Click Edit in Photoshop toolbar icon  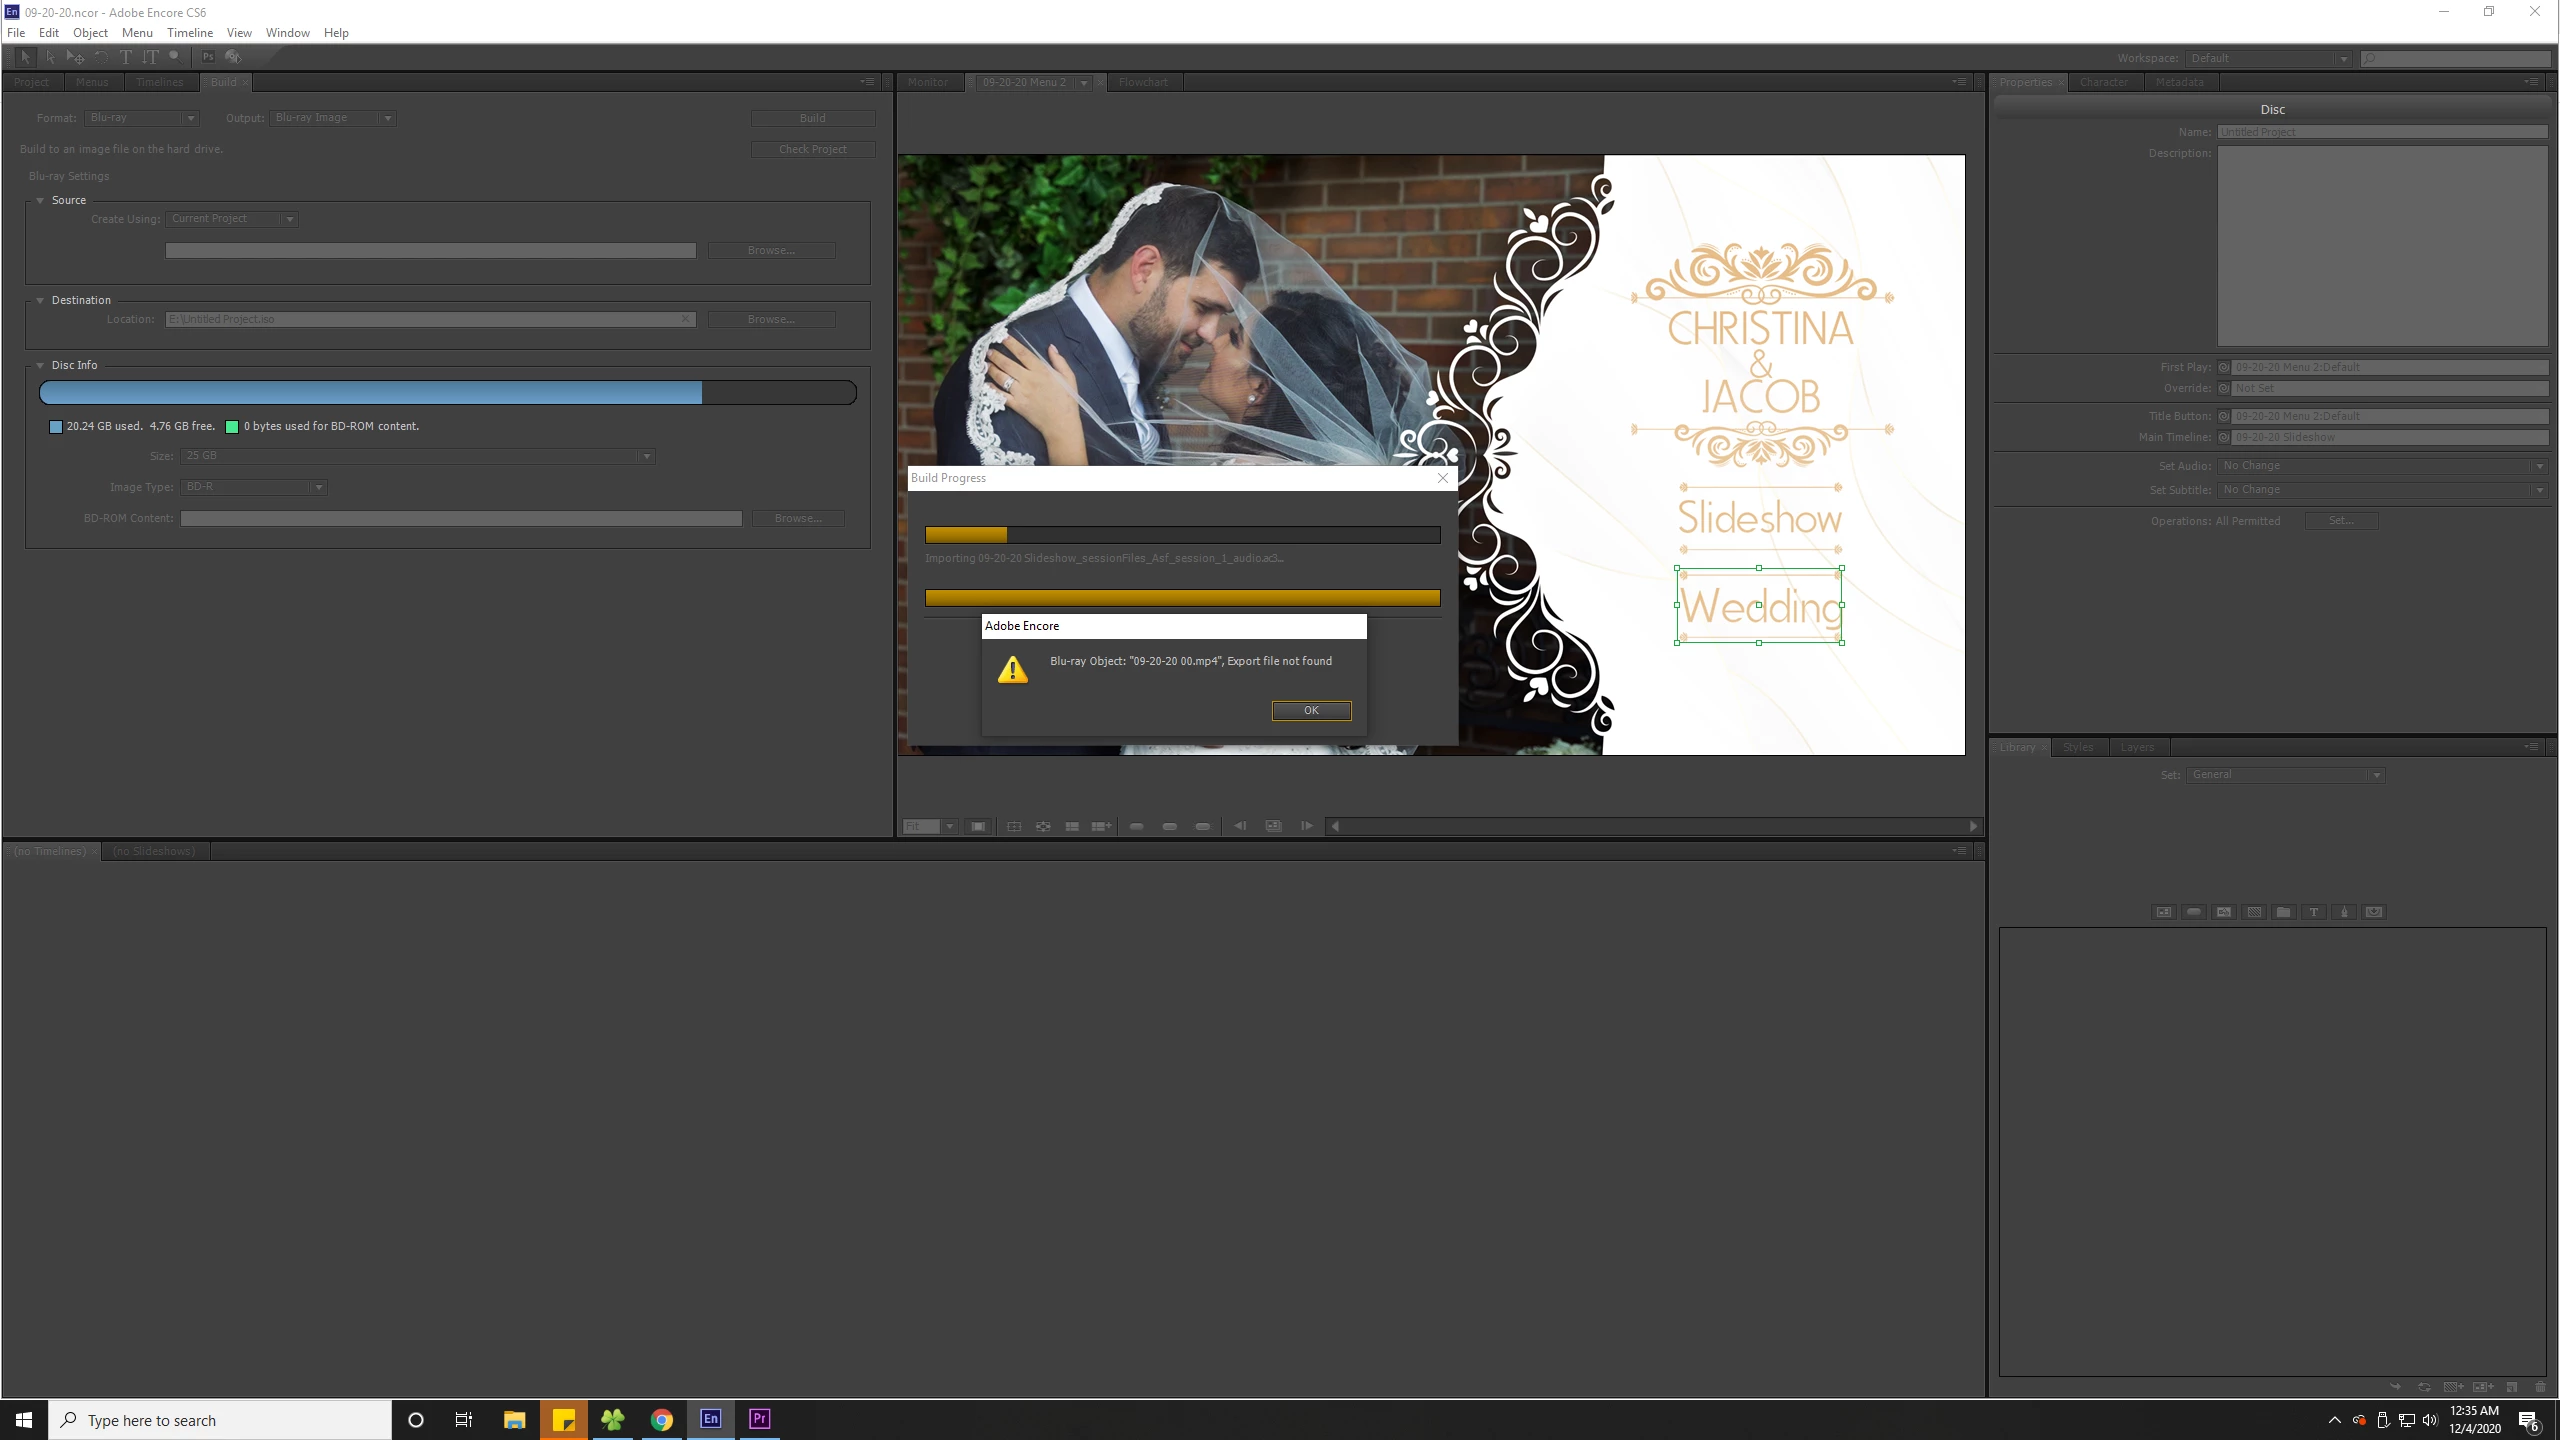coord(208,57)
